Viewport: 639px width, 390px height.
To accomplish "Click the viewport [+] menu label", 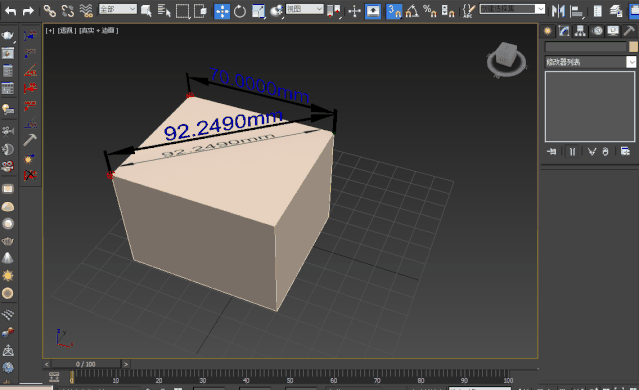I will (x=50, y=31).
